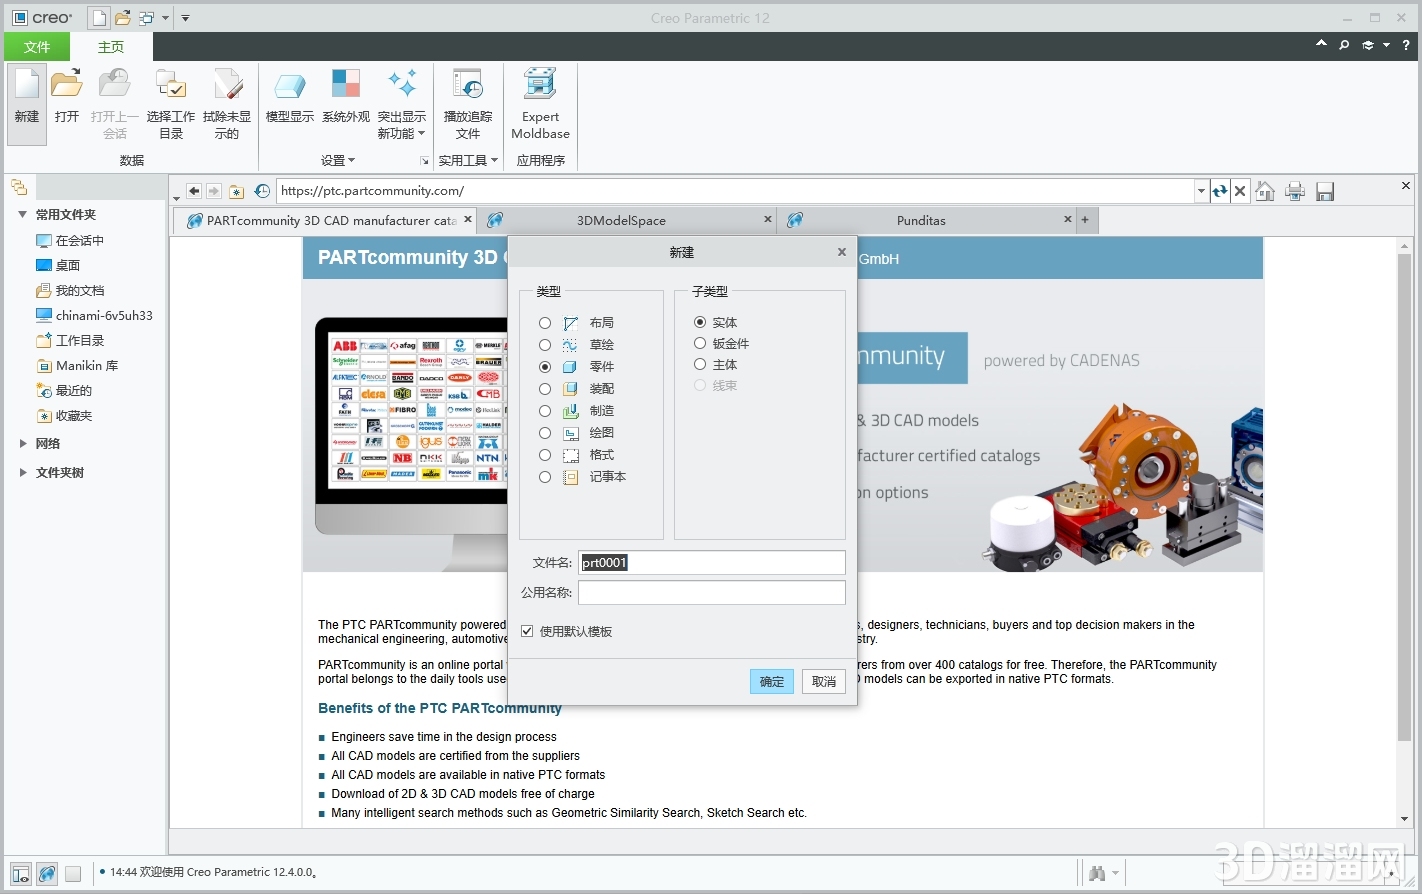
Task: Click the 公用名称 input field
Action: pyautogui.click(x=711, y=592)
